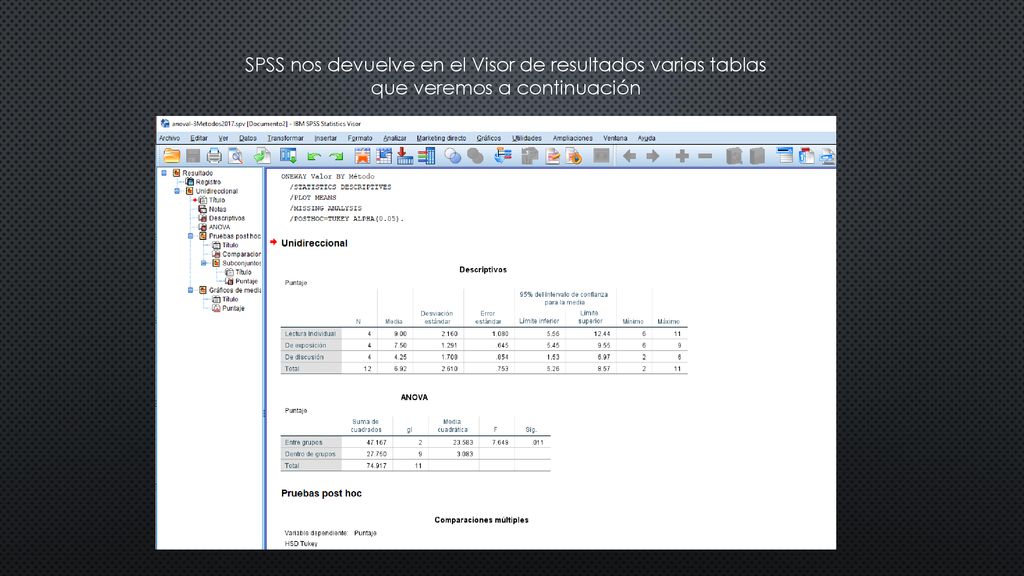Viewport: 1024px width, 576px height.
Task: Click the overlapping blue circles toolbar icon
Action: [453, 155]
